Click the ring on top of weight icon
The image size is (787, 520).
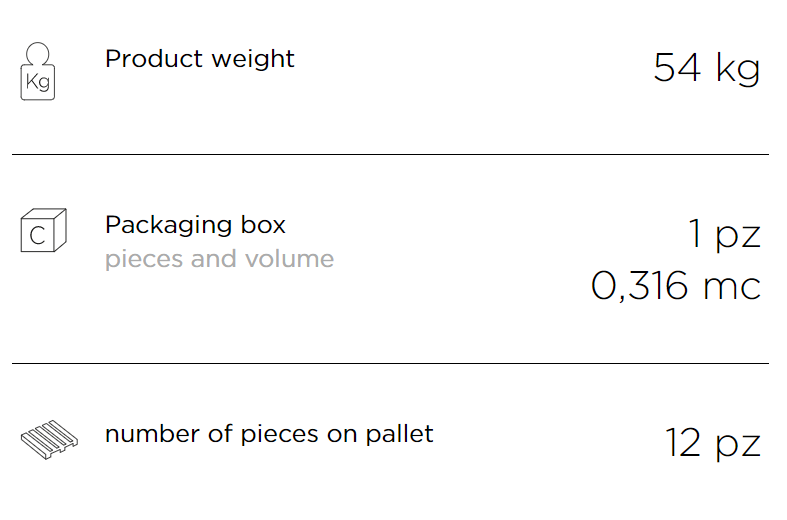pos(38,54)
